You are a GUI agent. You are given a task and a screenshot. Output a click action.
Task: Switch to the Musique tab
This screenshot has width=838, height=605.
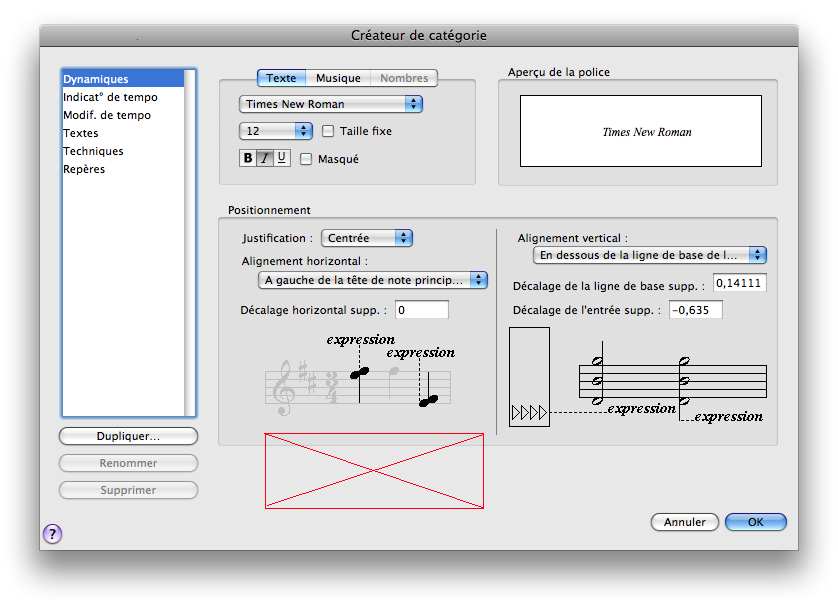338,78
